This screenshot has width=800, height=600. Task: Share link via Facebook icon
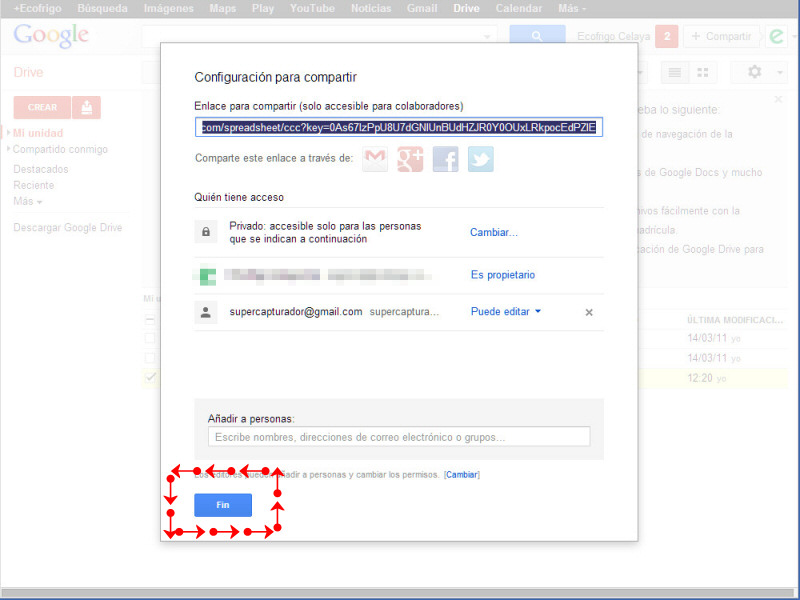pos(445,159)
